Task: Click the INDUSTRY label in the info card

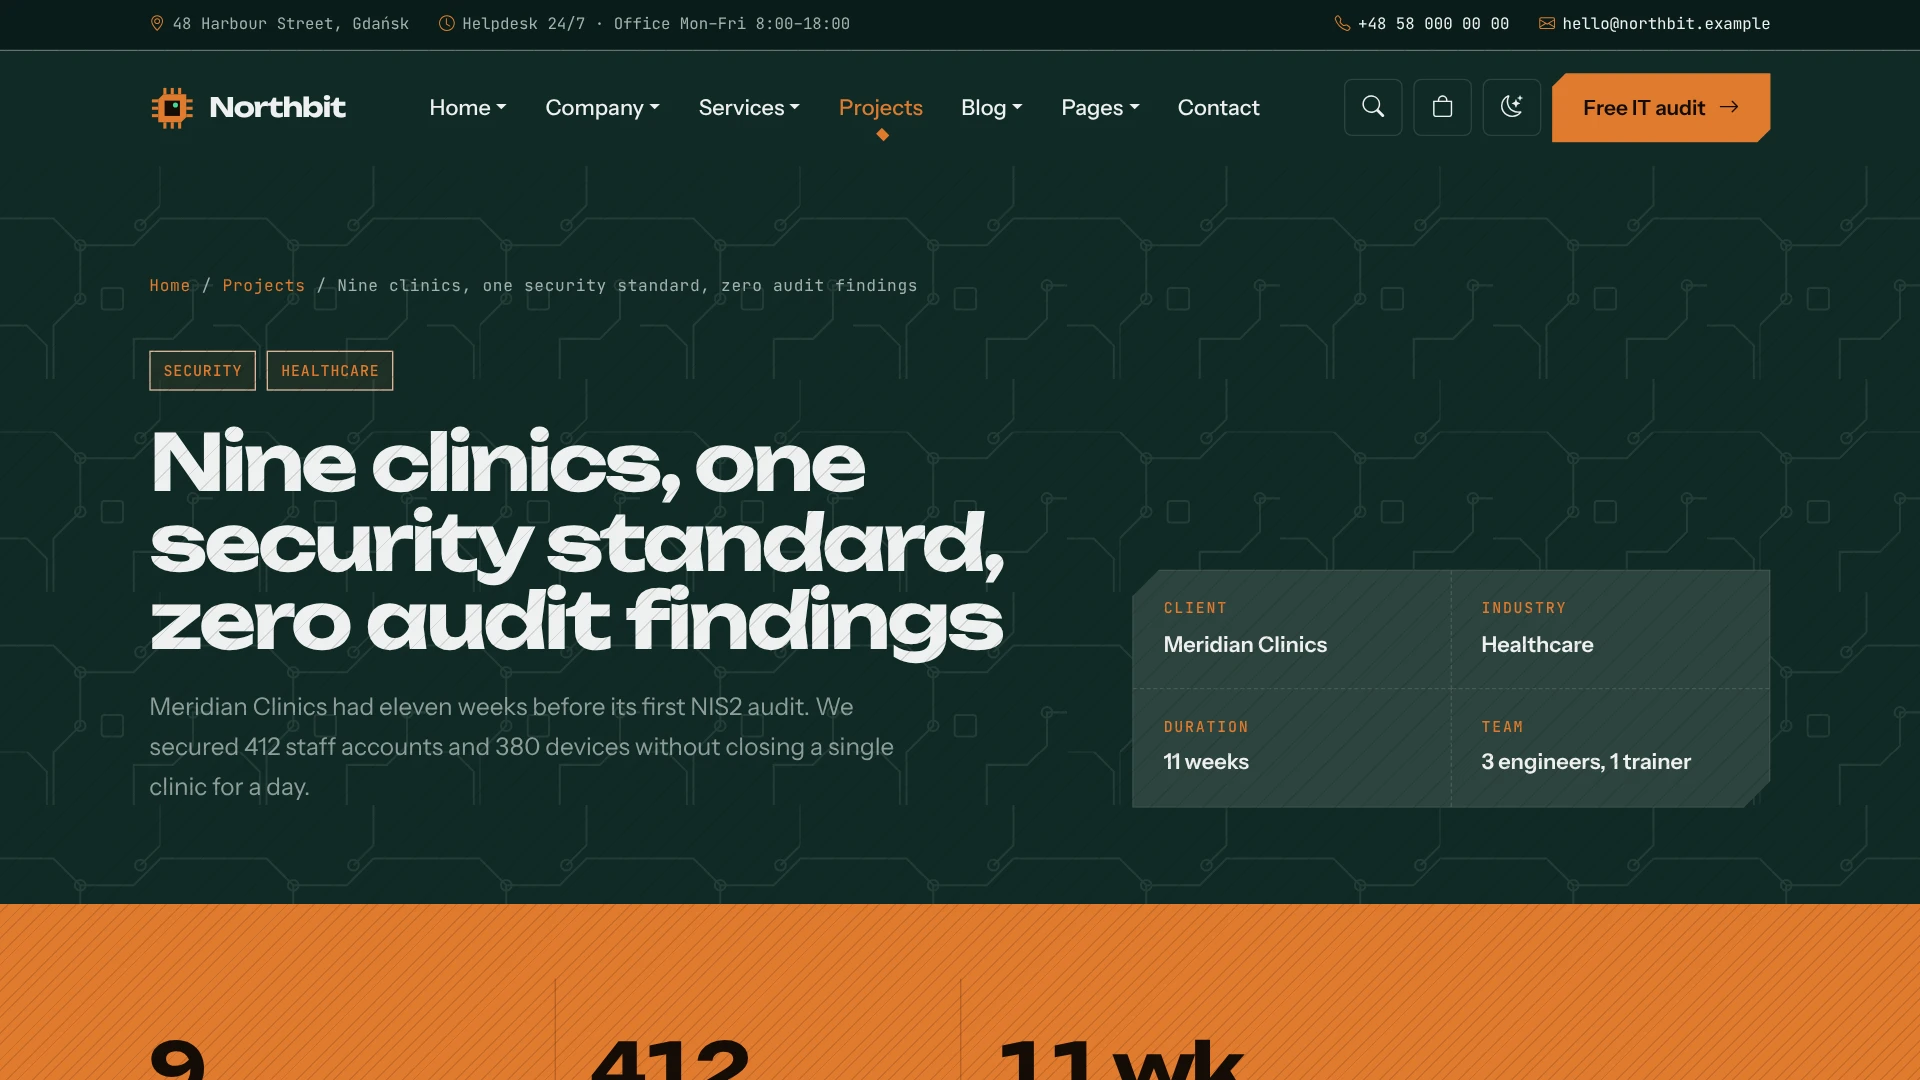Action: (x=1523, y=608)
